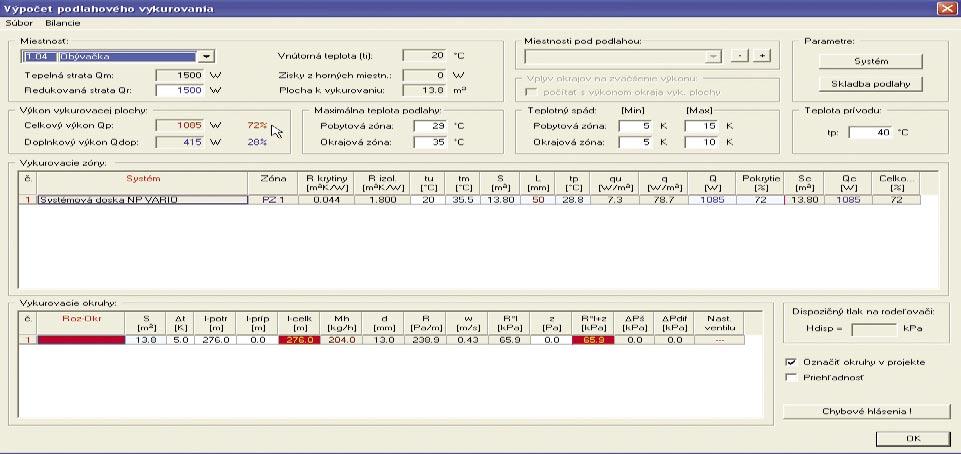Confirm with the OK button
Viewport: 961px width, 454px height.
(913, 439)
